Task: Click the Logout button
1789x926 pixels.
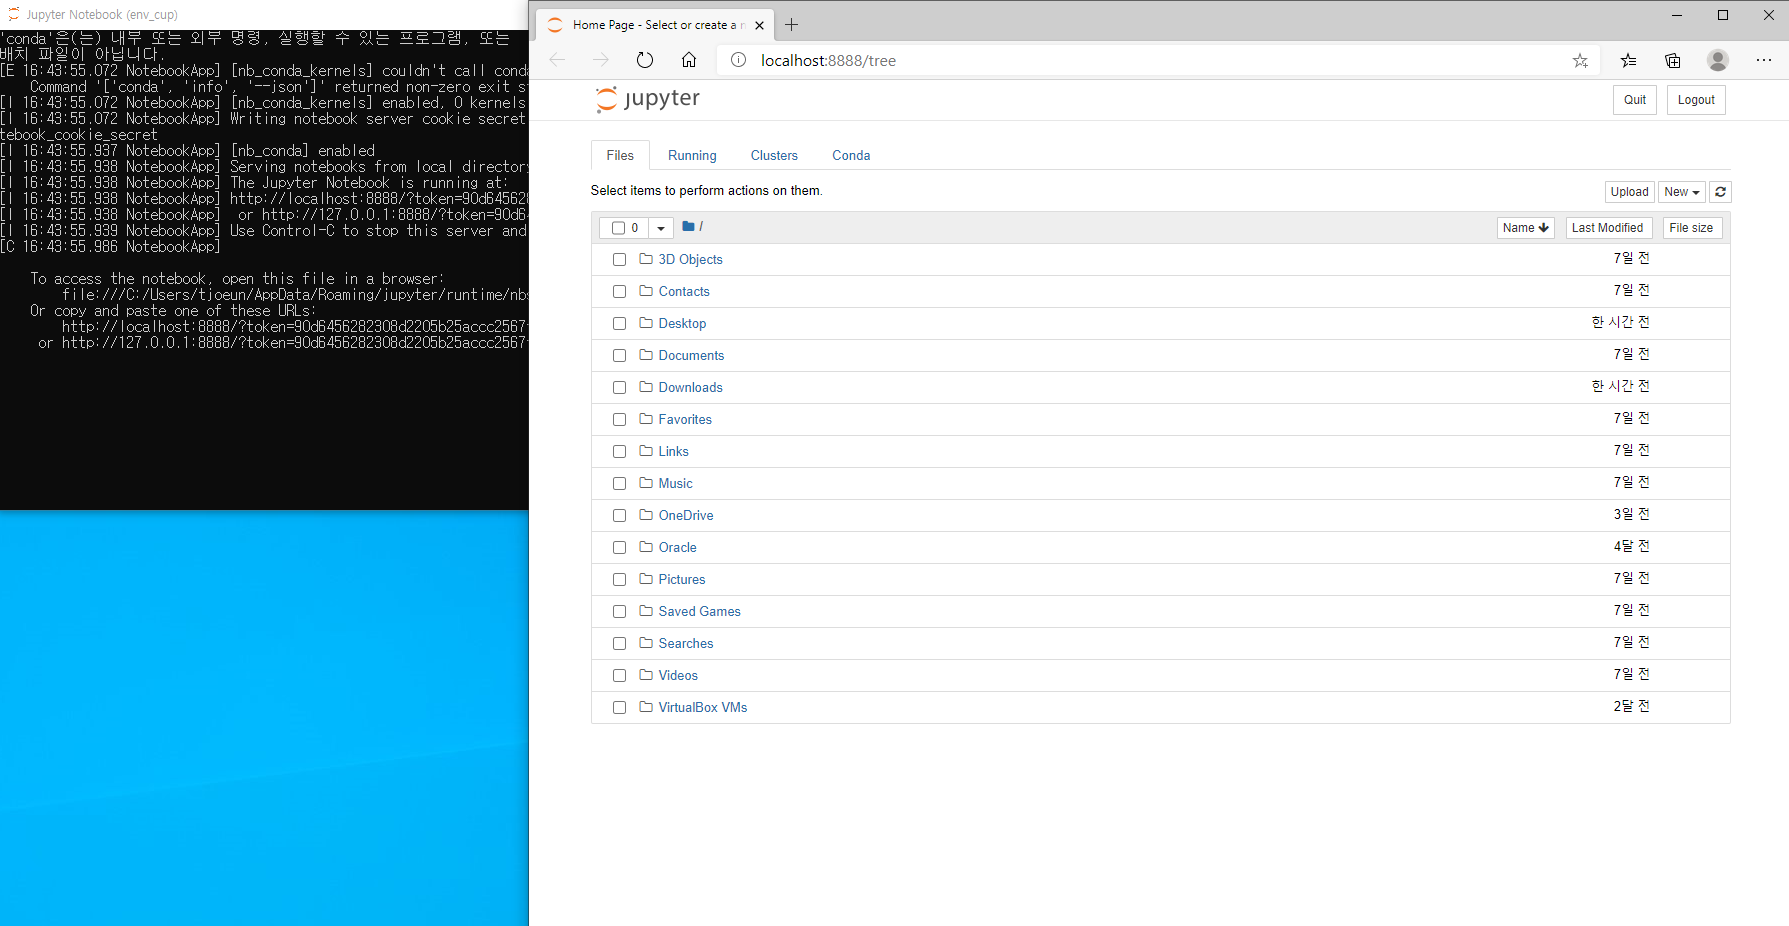Action: point(1696,100)
